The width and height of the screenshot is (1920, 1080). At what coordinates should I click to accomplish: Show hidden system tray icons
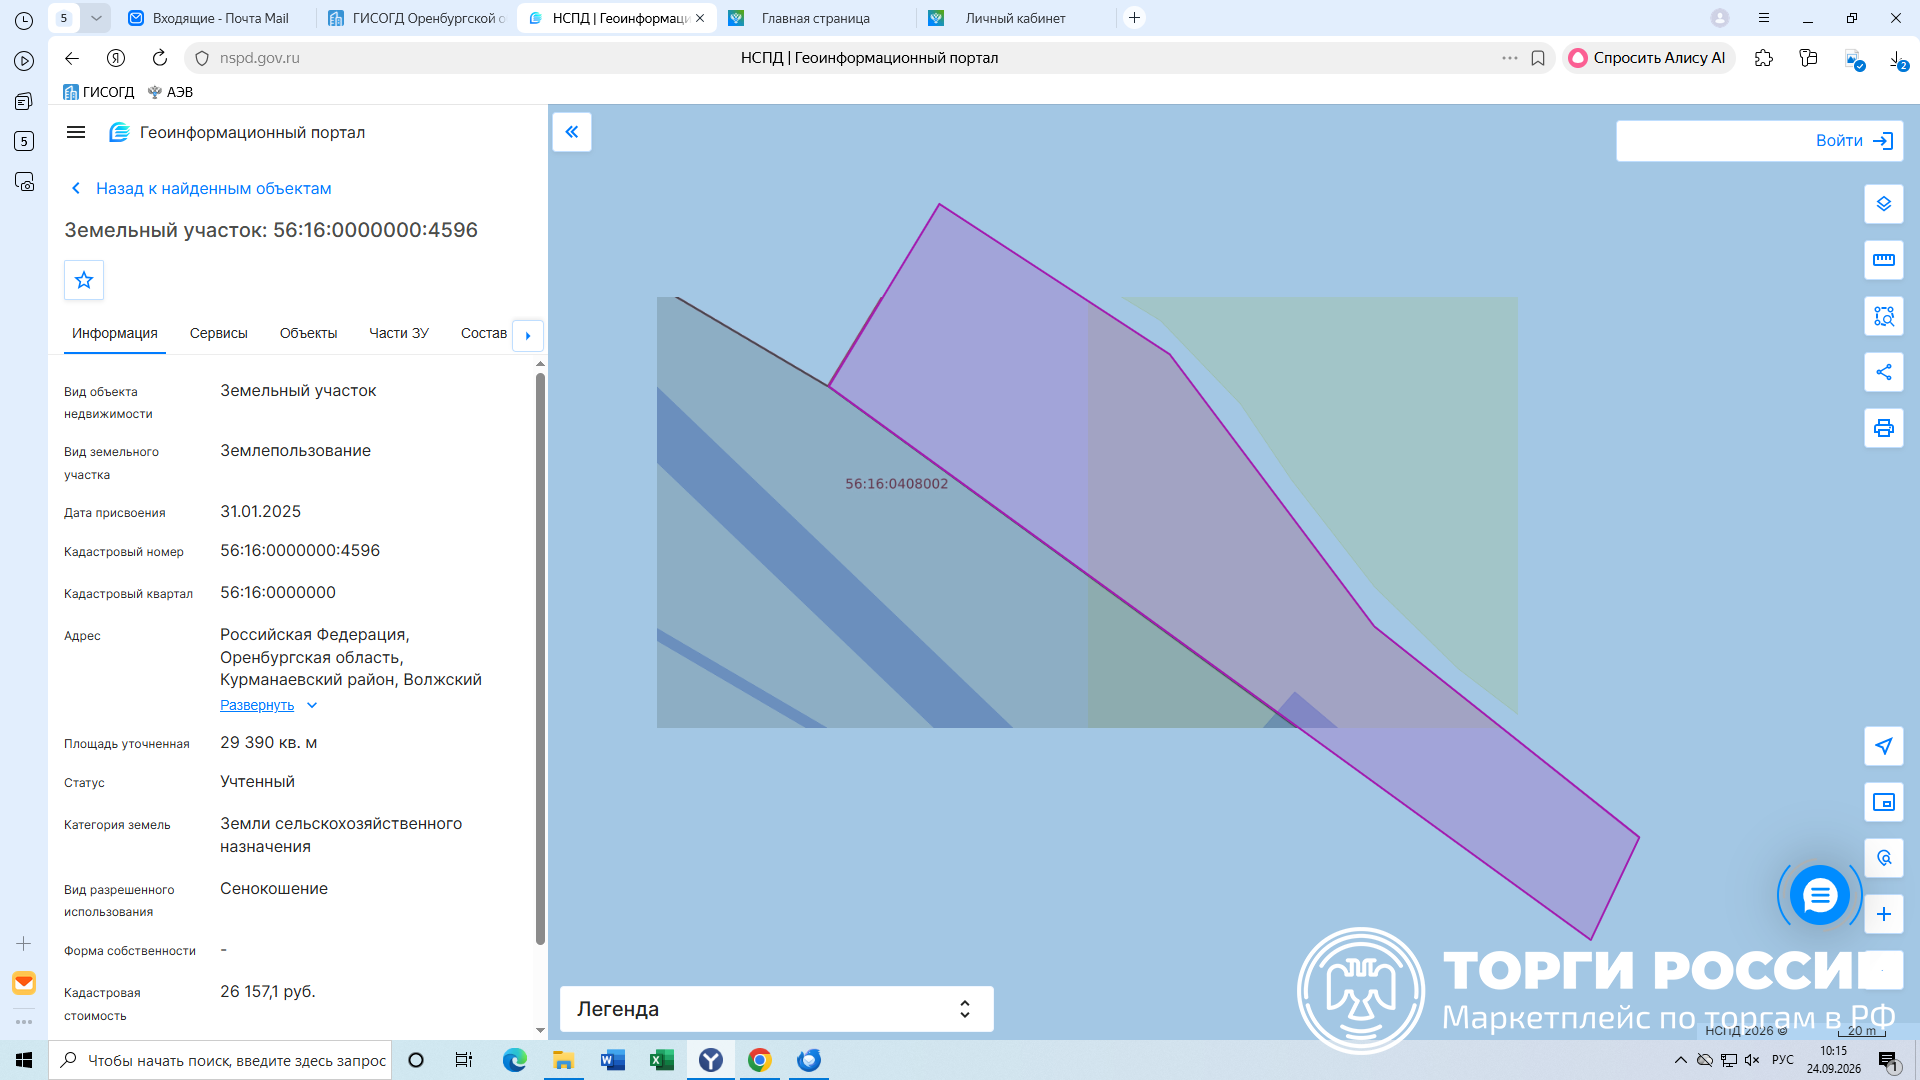1681,1060
